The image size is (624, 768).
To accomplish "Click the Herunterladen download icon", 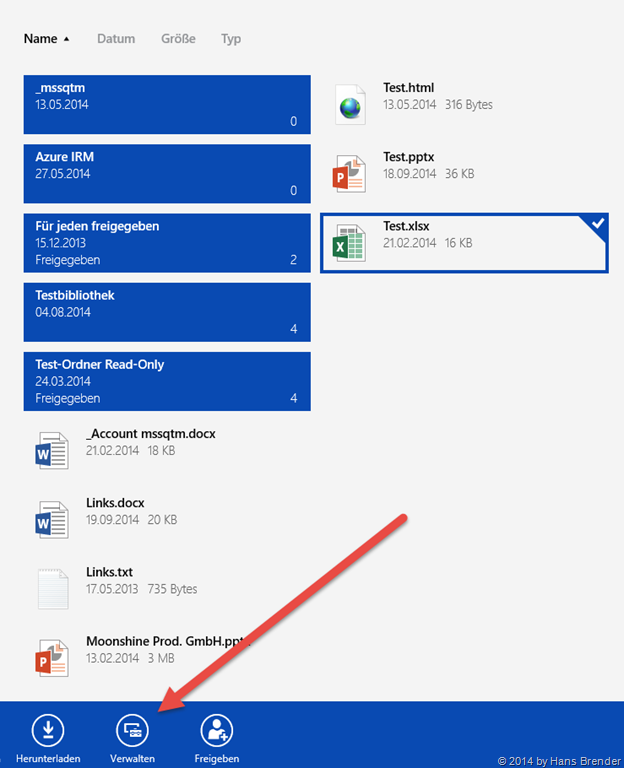I will click(47, 730).
